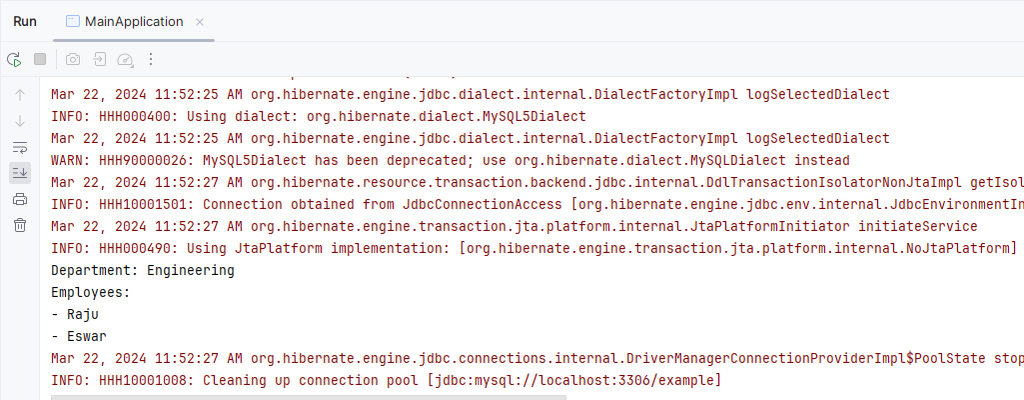Print the console output
Screen dimensions: 1024x400
20,199
